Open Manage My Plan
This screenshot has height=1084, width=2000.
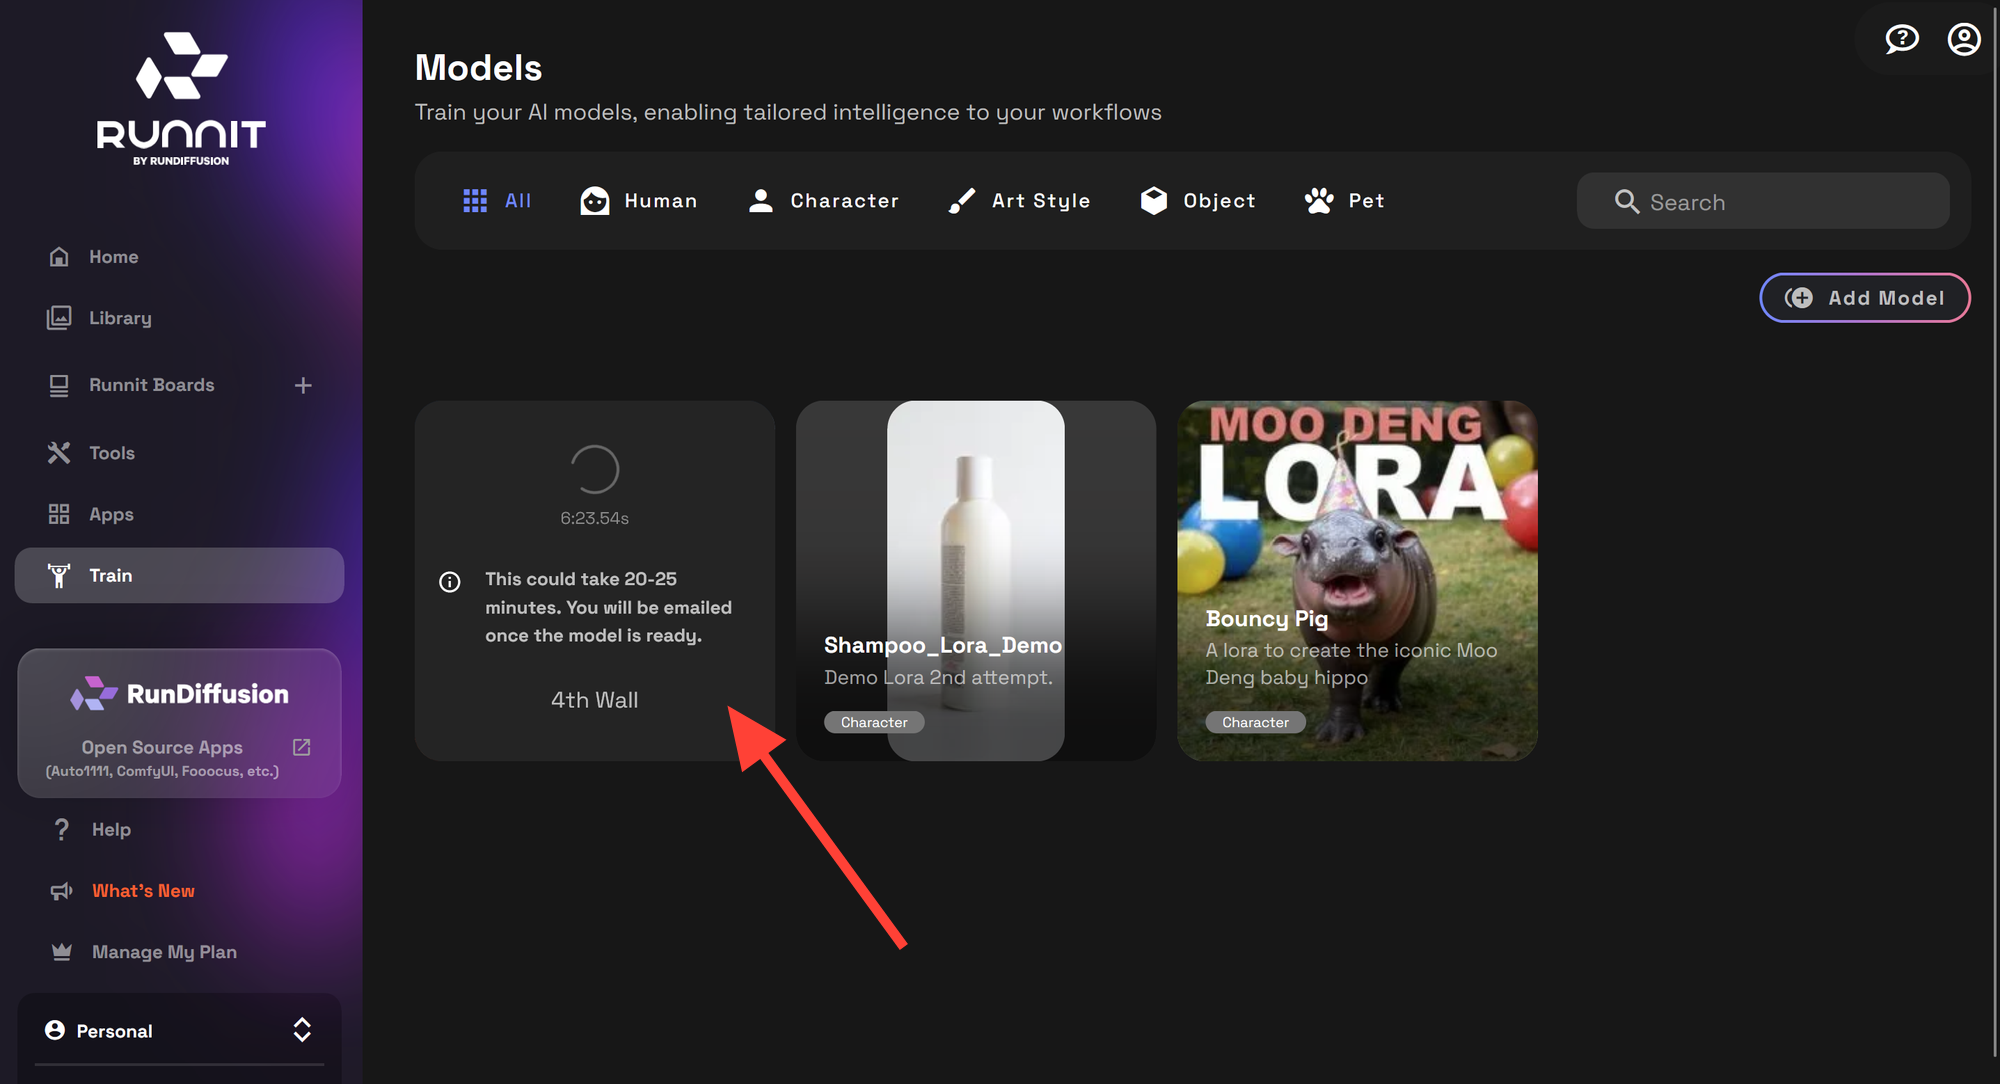[x=164, y=951]
